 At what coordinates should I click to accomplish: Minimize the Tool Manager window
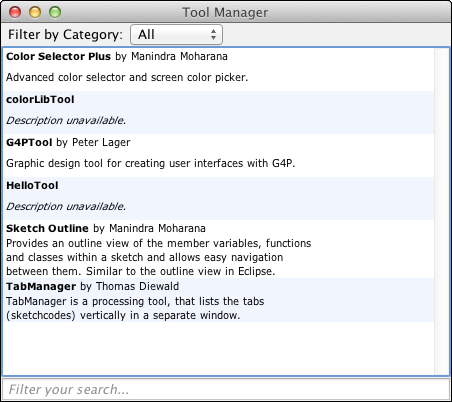point(35,12)
